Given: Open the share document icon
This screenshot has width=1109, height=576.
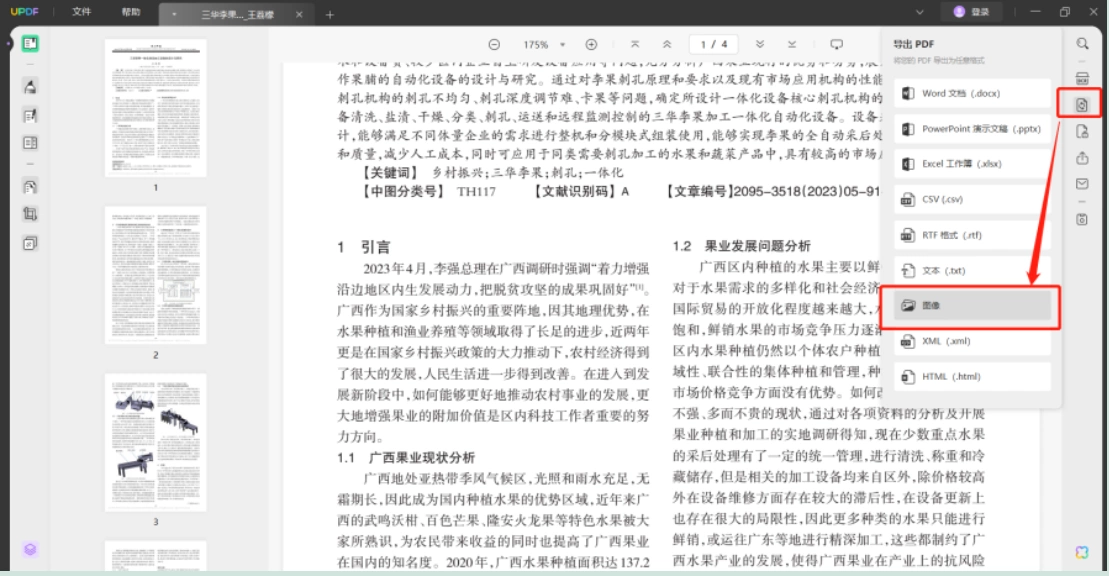Looking at the screenshot, I should tap(1082, 159).
